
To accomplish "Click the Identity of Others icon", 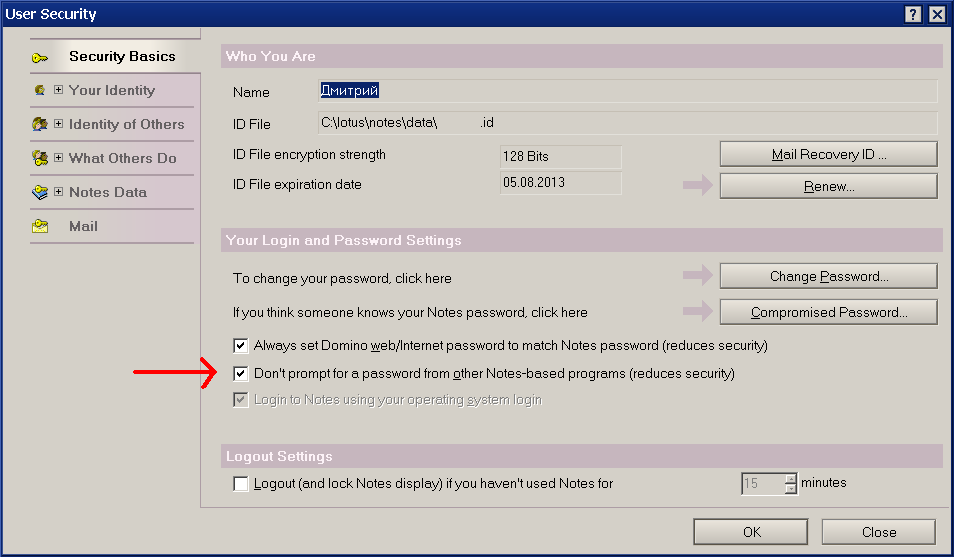I will coord(40,124).
